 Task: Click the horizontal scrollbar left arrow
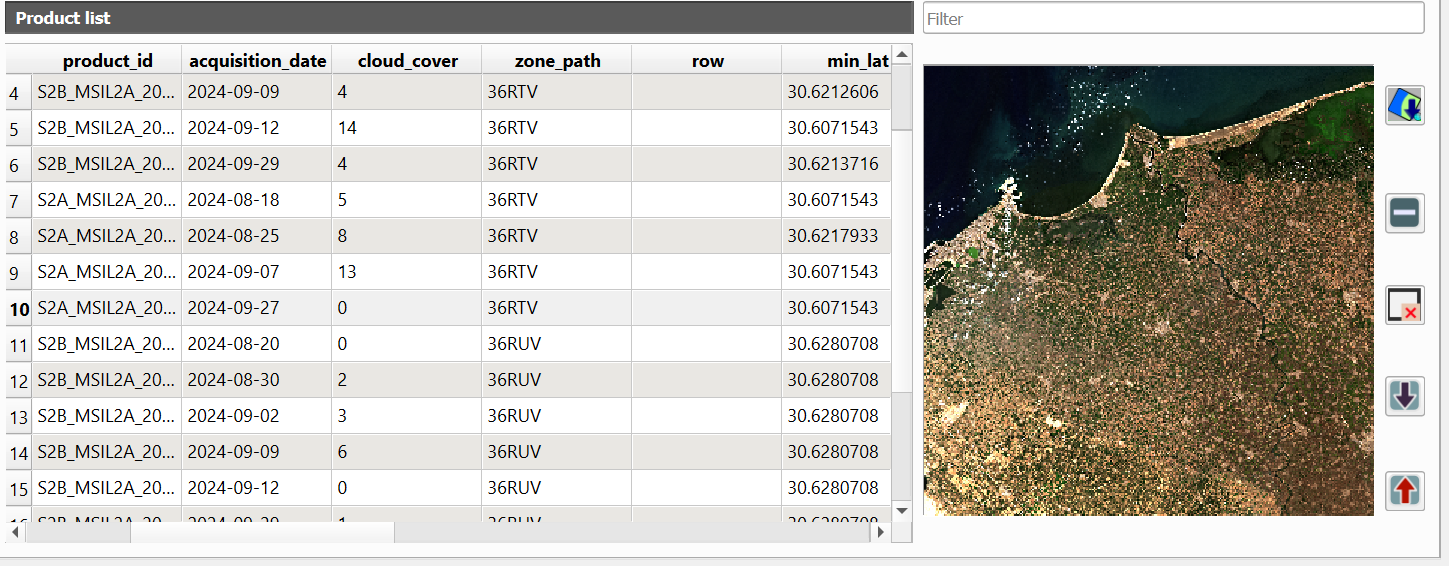pyautogui.click(x=15, y=533)
